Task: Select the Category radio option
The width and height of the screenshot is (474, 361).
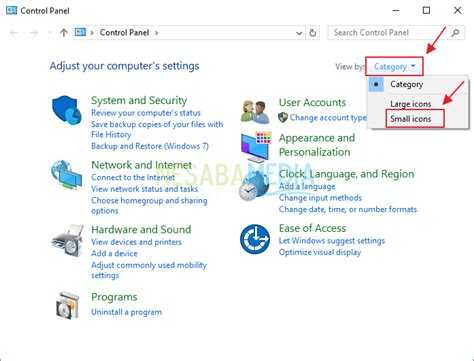Action: 407,84
